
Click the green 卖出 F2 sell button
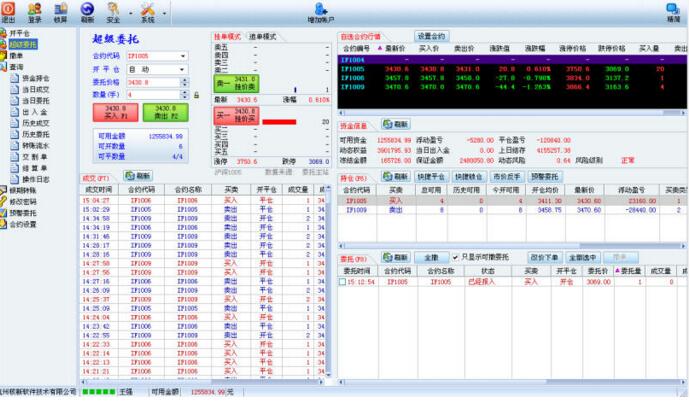point(165,111)
